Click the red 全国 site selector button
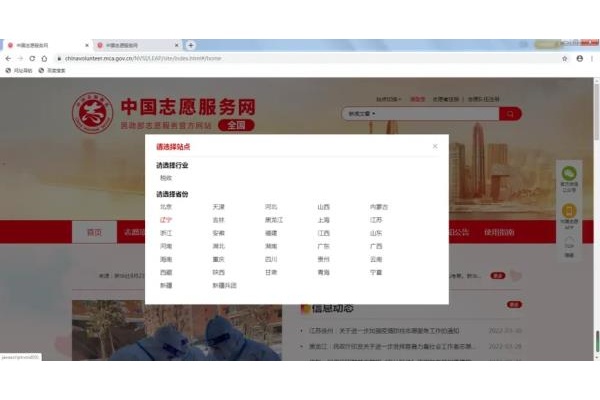This screenshot has width=600, height=400. coord(236,125)
